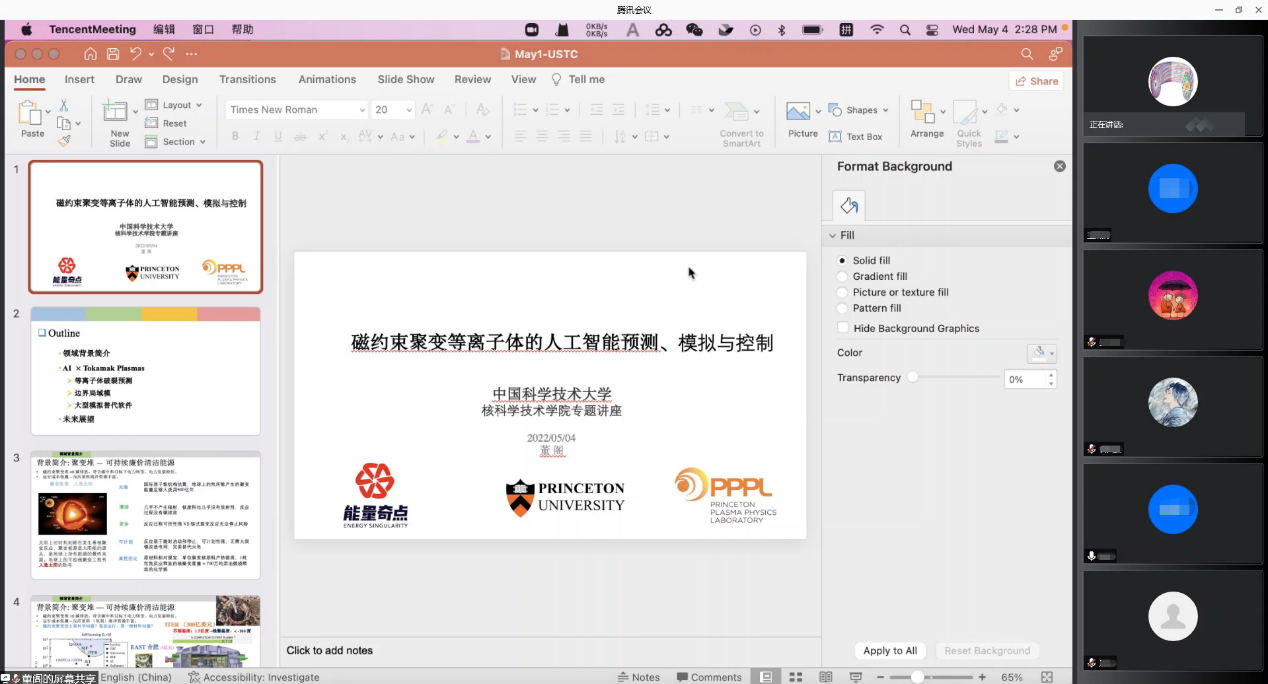Click the Text Box tool
This screenshot has width=1268, height=684.
(x=856, y=136)
